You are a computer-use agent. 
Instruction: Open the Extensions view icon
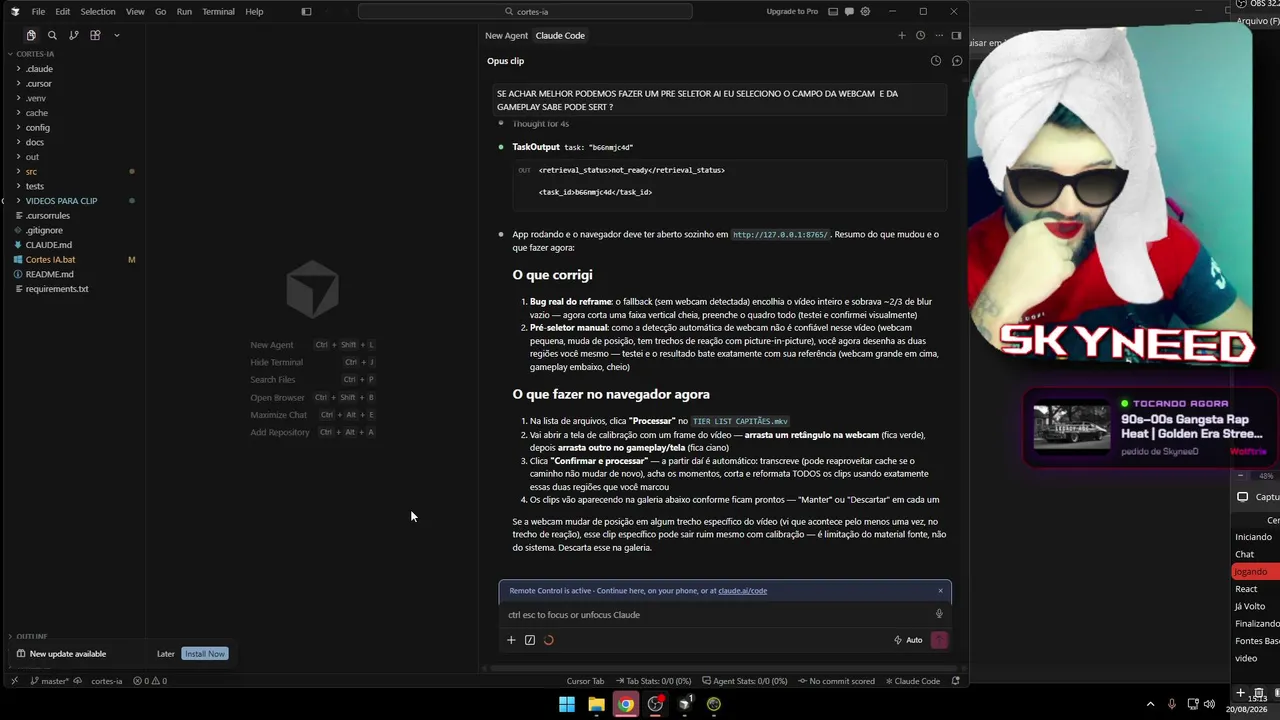point(95,35)
